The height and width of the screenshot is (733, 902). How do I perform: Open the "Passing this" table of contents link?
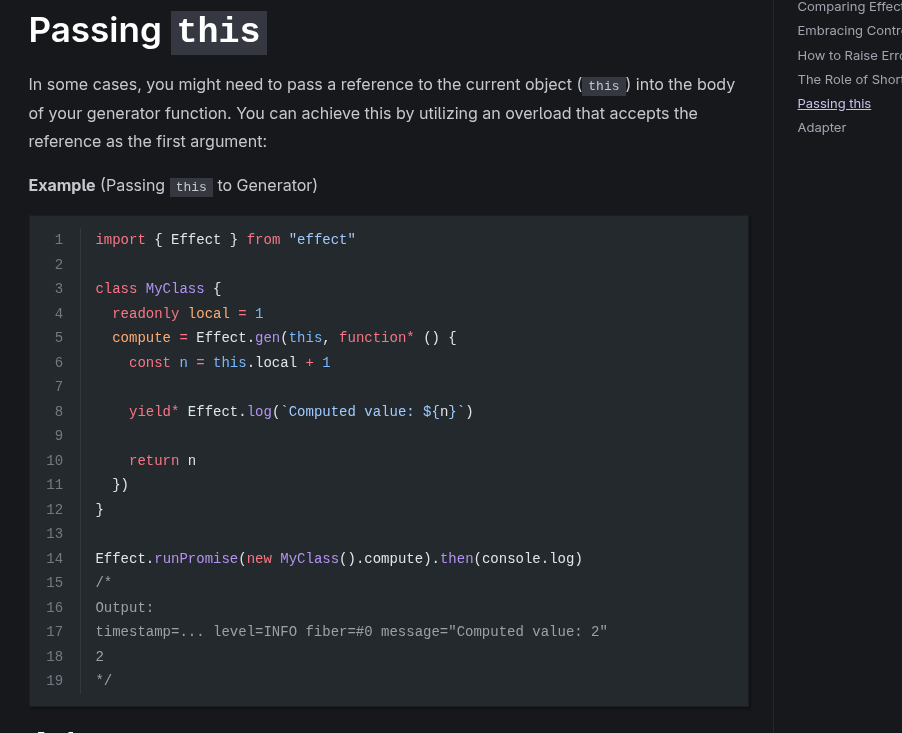pos(834,104)
